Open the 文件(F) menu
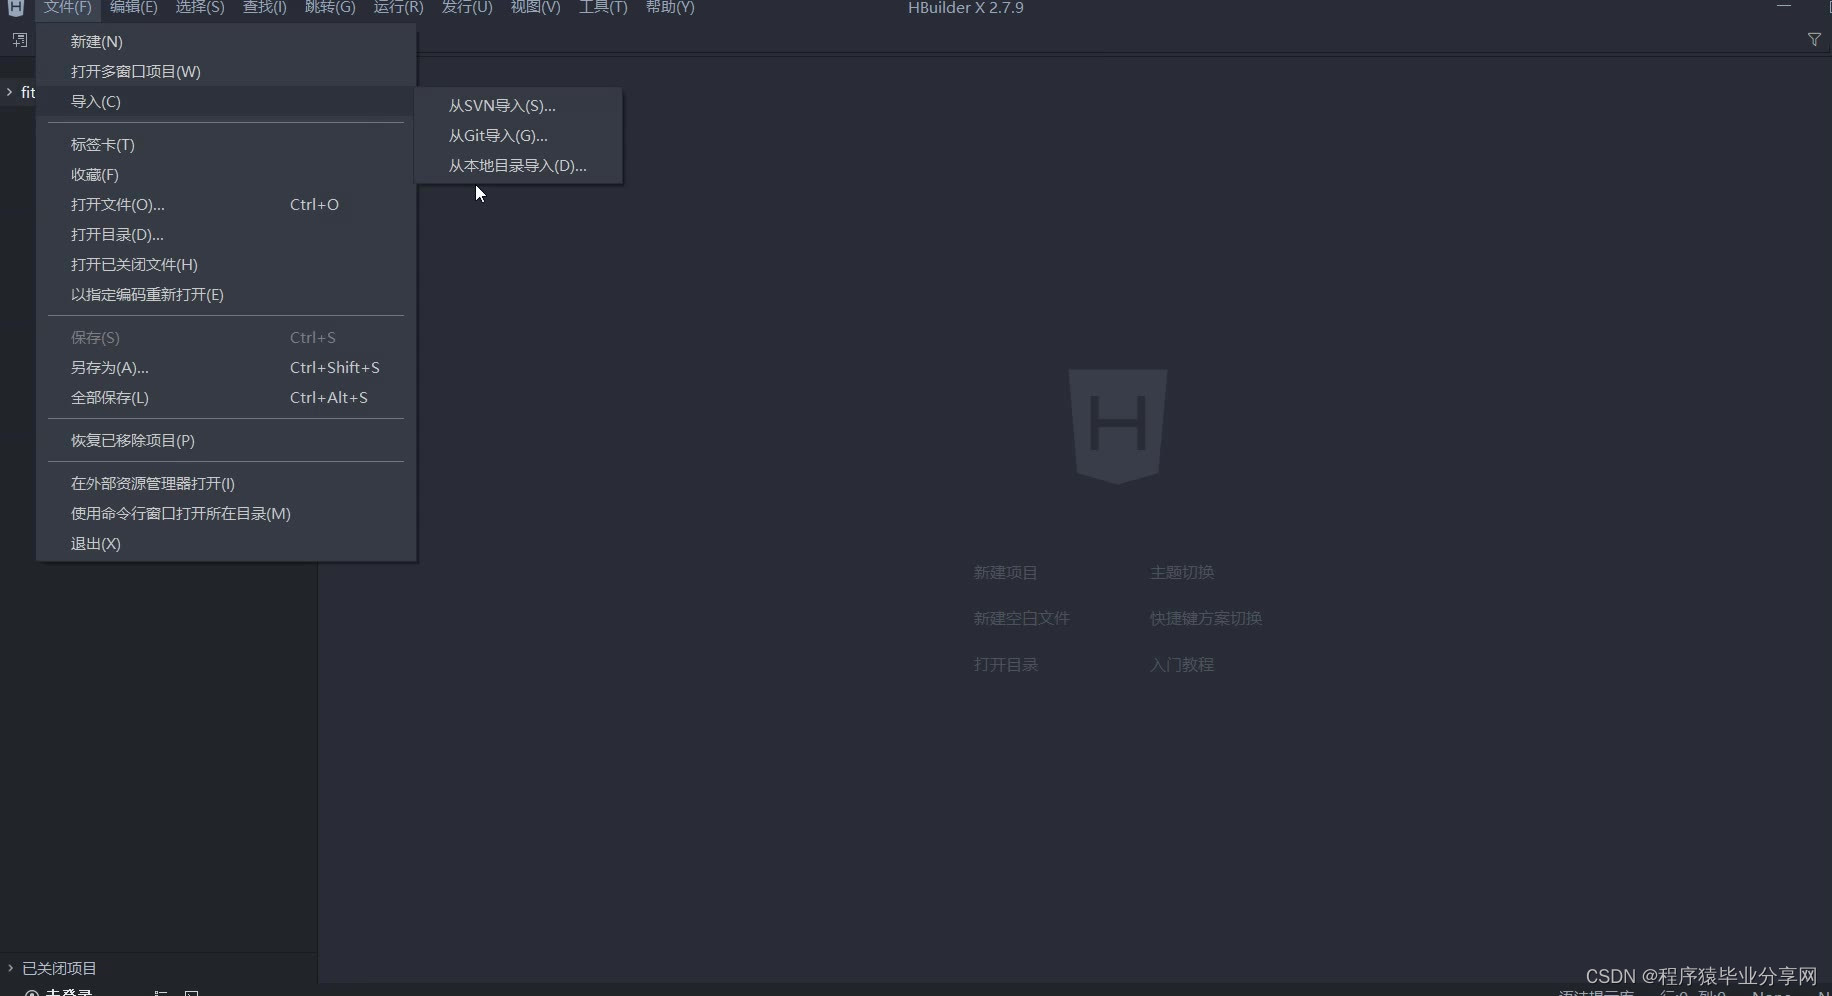The width and height of the screenshot is (1832, 996). (x=67, y=7)
